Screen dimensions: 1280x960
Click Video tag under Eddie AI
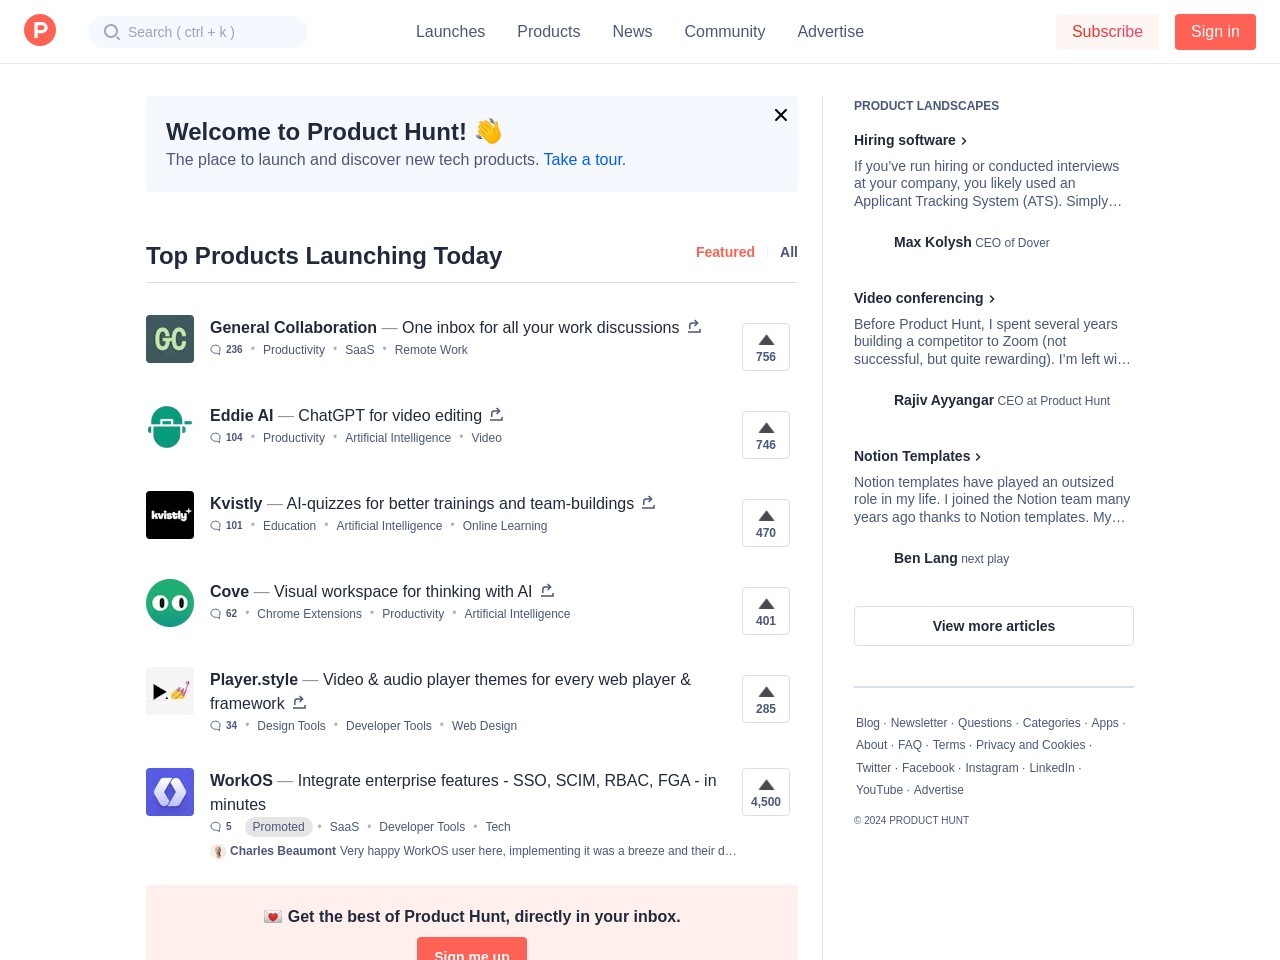[487, 438]
